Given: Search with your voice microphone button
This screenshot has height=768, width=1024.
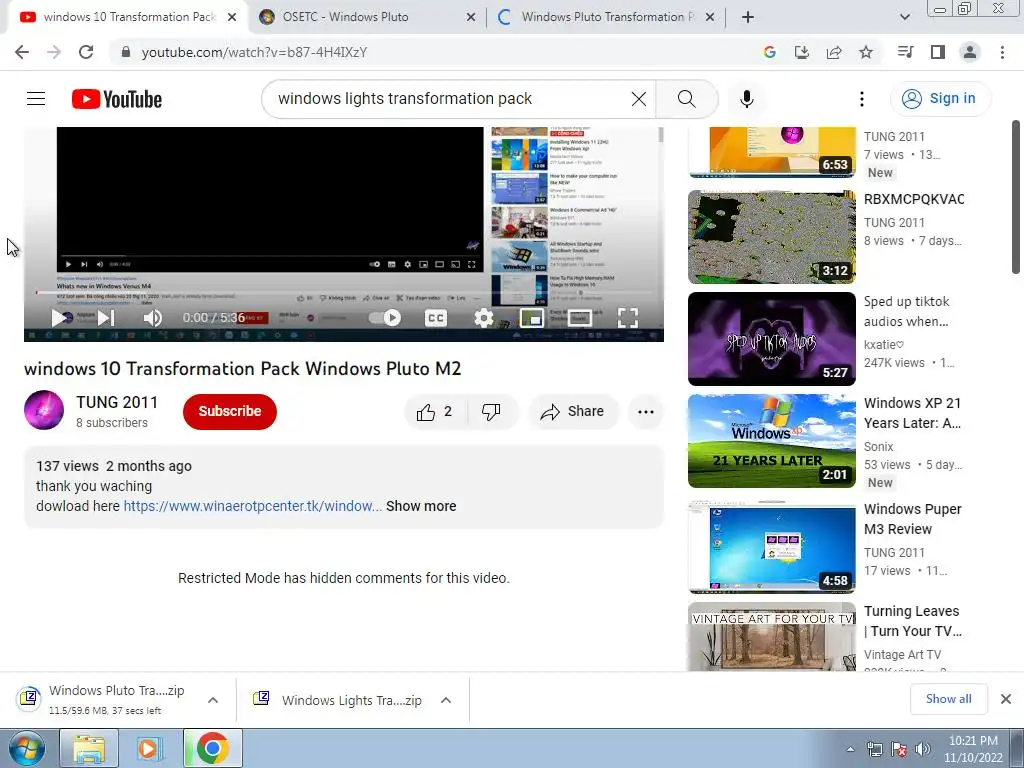Looking at the screenshot, I should click(x=746, y=99).
